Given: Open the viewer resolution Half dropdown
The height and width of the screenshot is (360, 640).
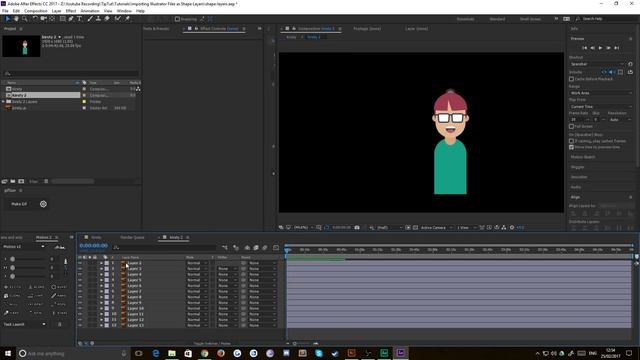Looking at the screenshot, I should coord(389,227).
